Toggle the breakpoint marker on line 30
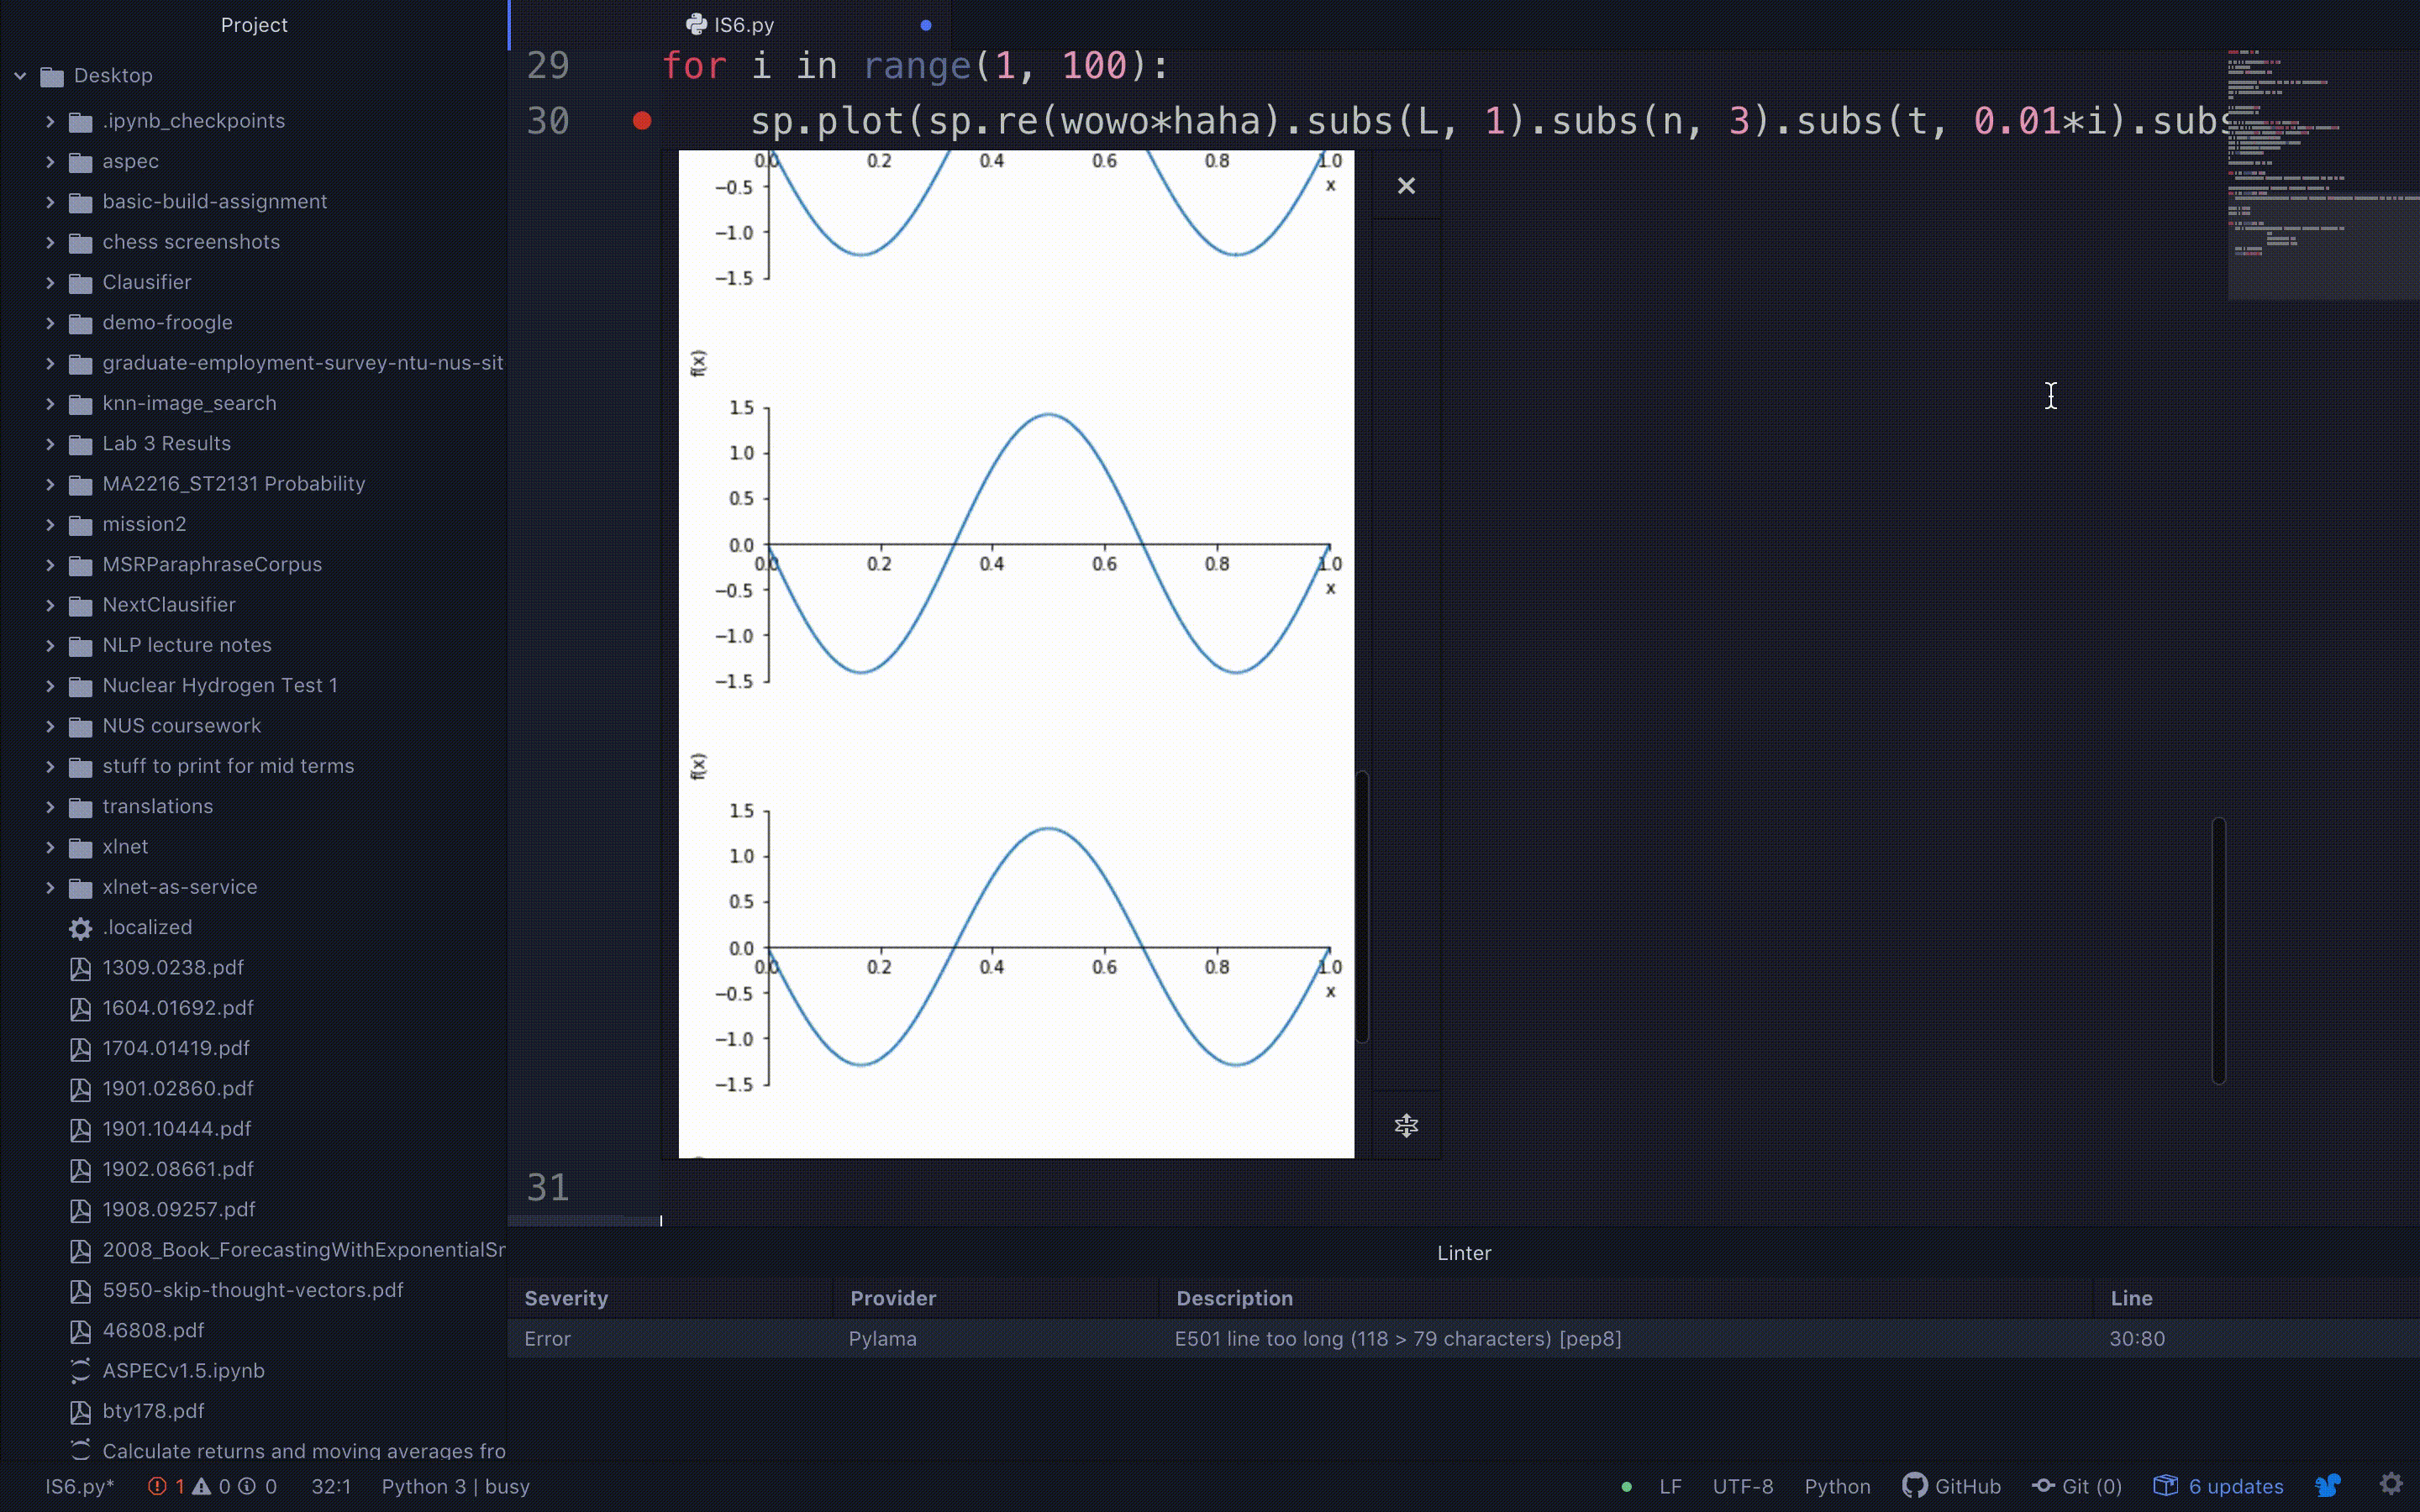 642,121
